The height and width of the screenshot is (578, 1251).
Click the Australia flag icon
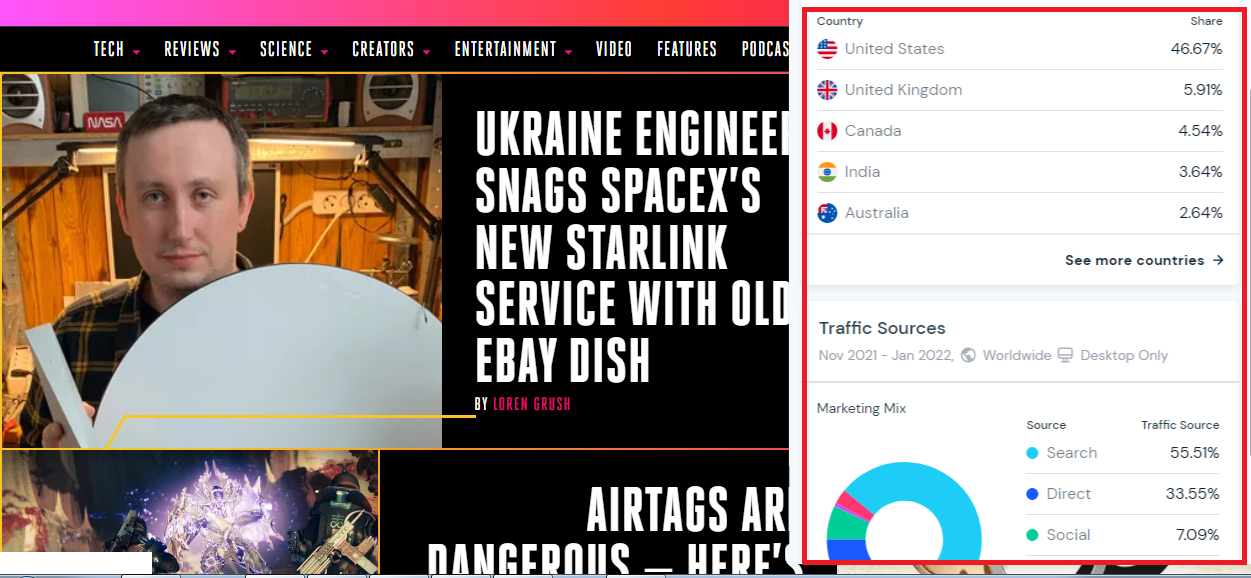[827, 213]
